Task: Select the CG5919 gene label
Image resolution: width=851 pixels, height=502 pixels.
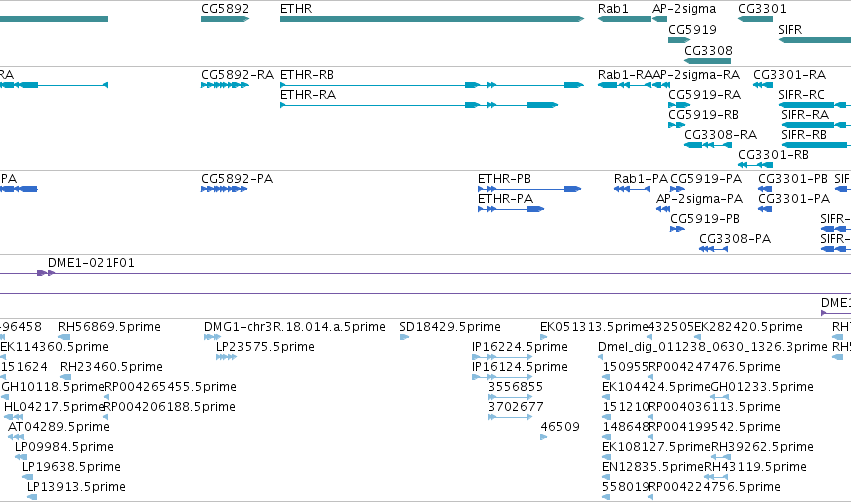Action: [x=692, y=29]
